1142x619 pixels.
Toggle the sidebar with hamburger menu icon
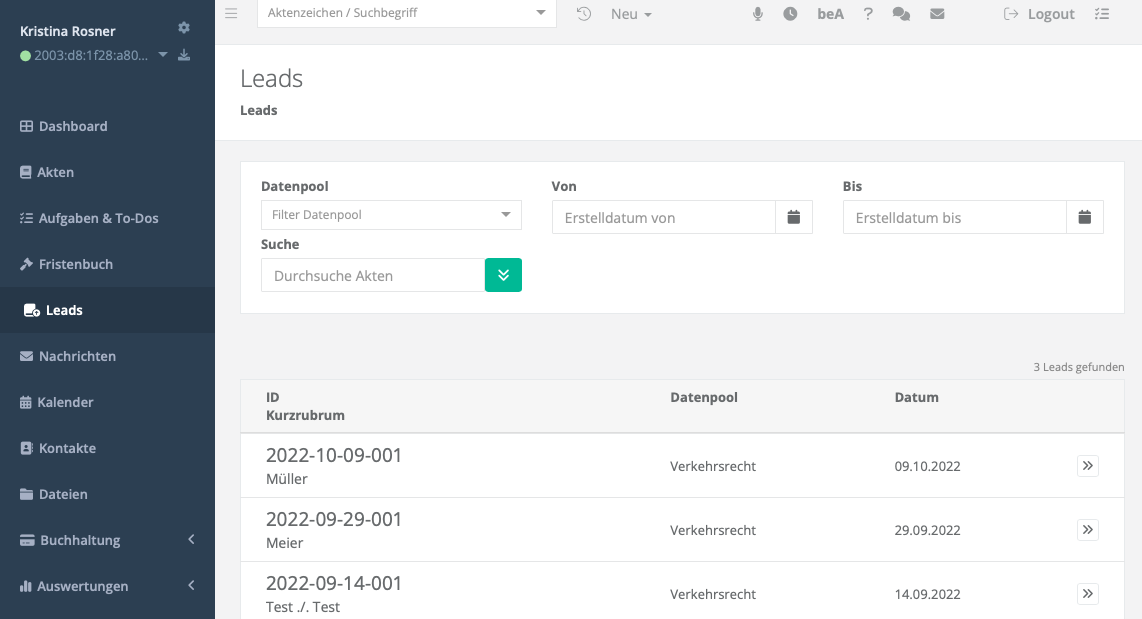(231, 14)
